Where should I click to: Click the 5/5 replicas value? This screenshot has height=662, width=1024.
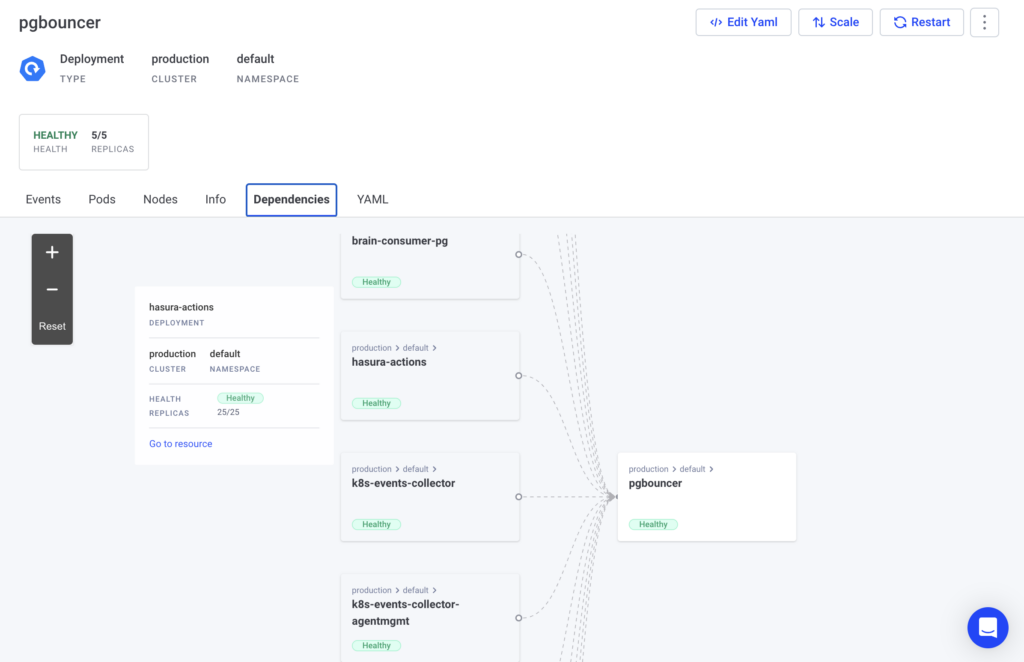[x=99, y=135]
